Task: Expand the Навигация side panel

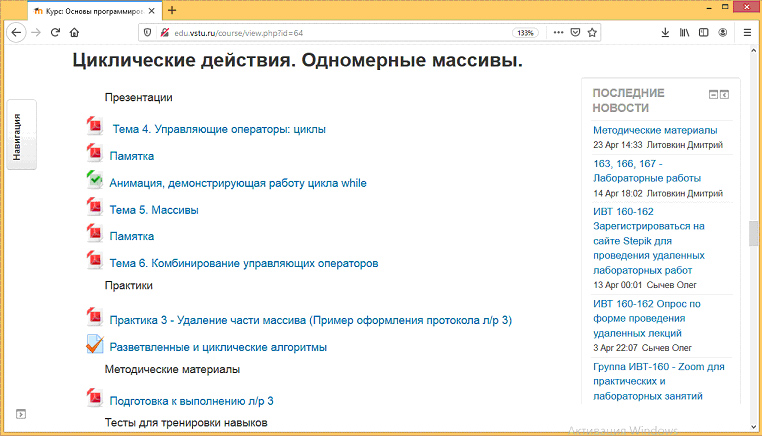Action: 19,135
